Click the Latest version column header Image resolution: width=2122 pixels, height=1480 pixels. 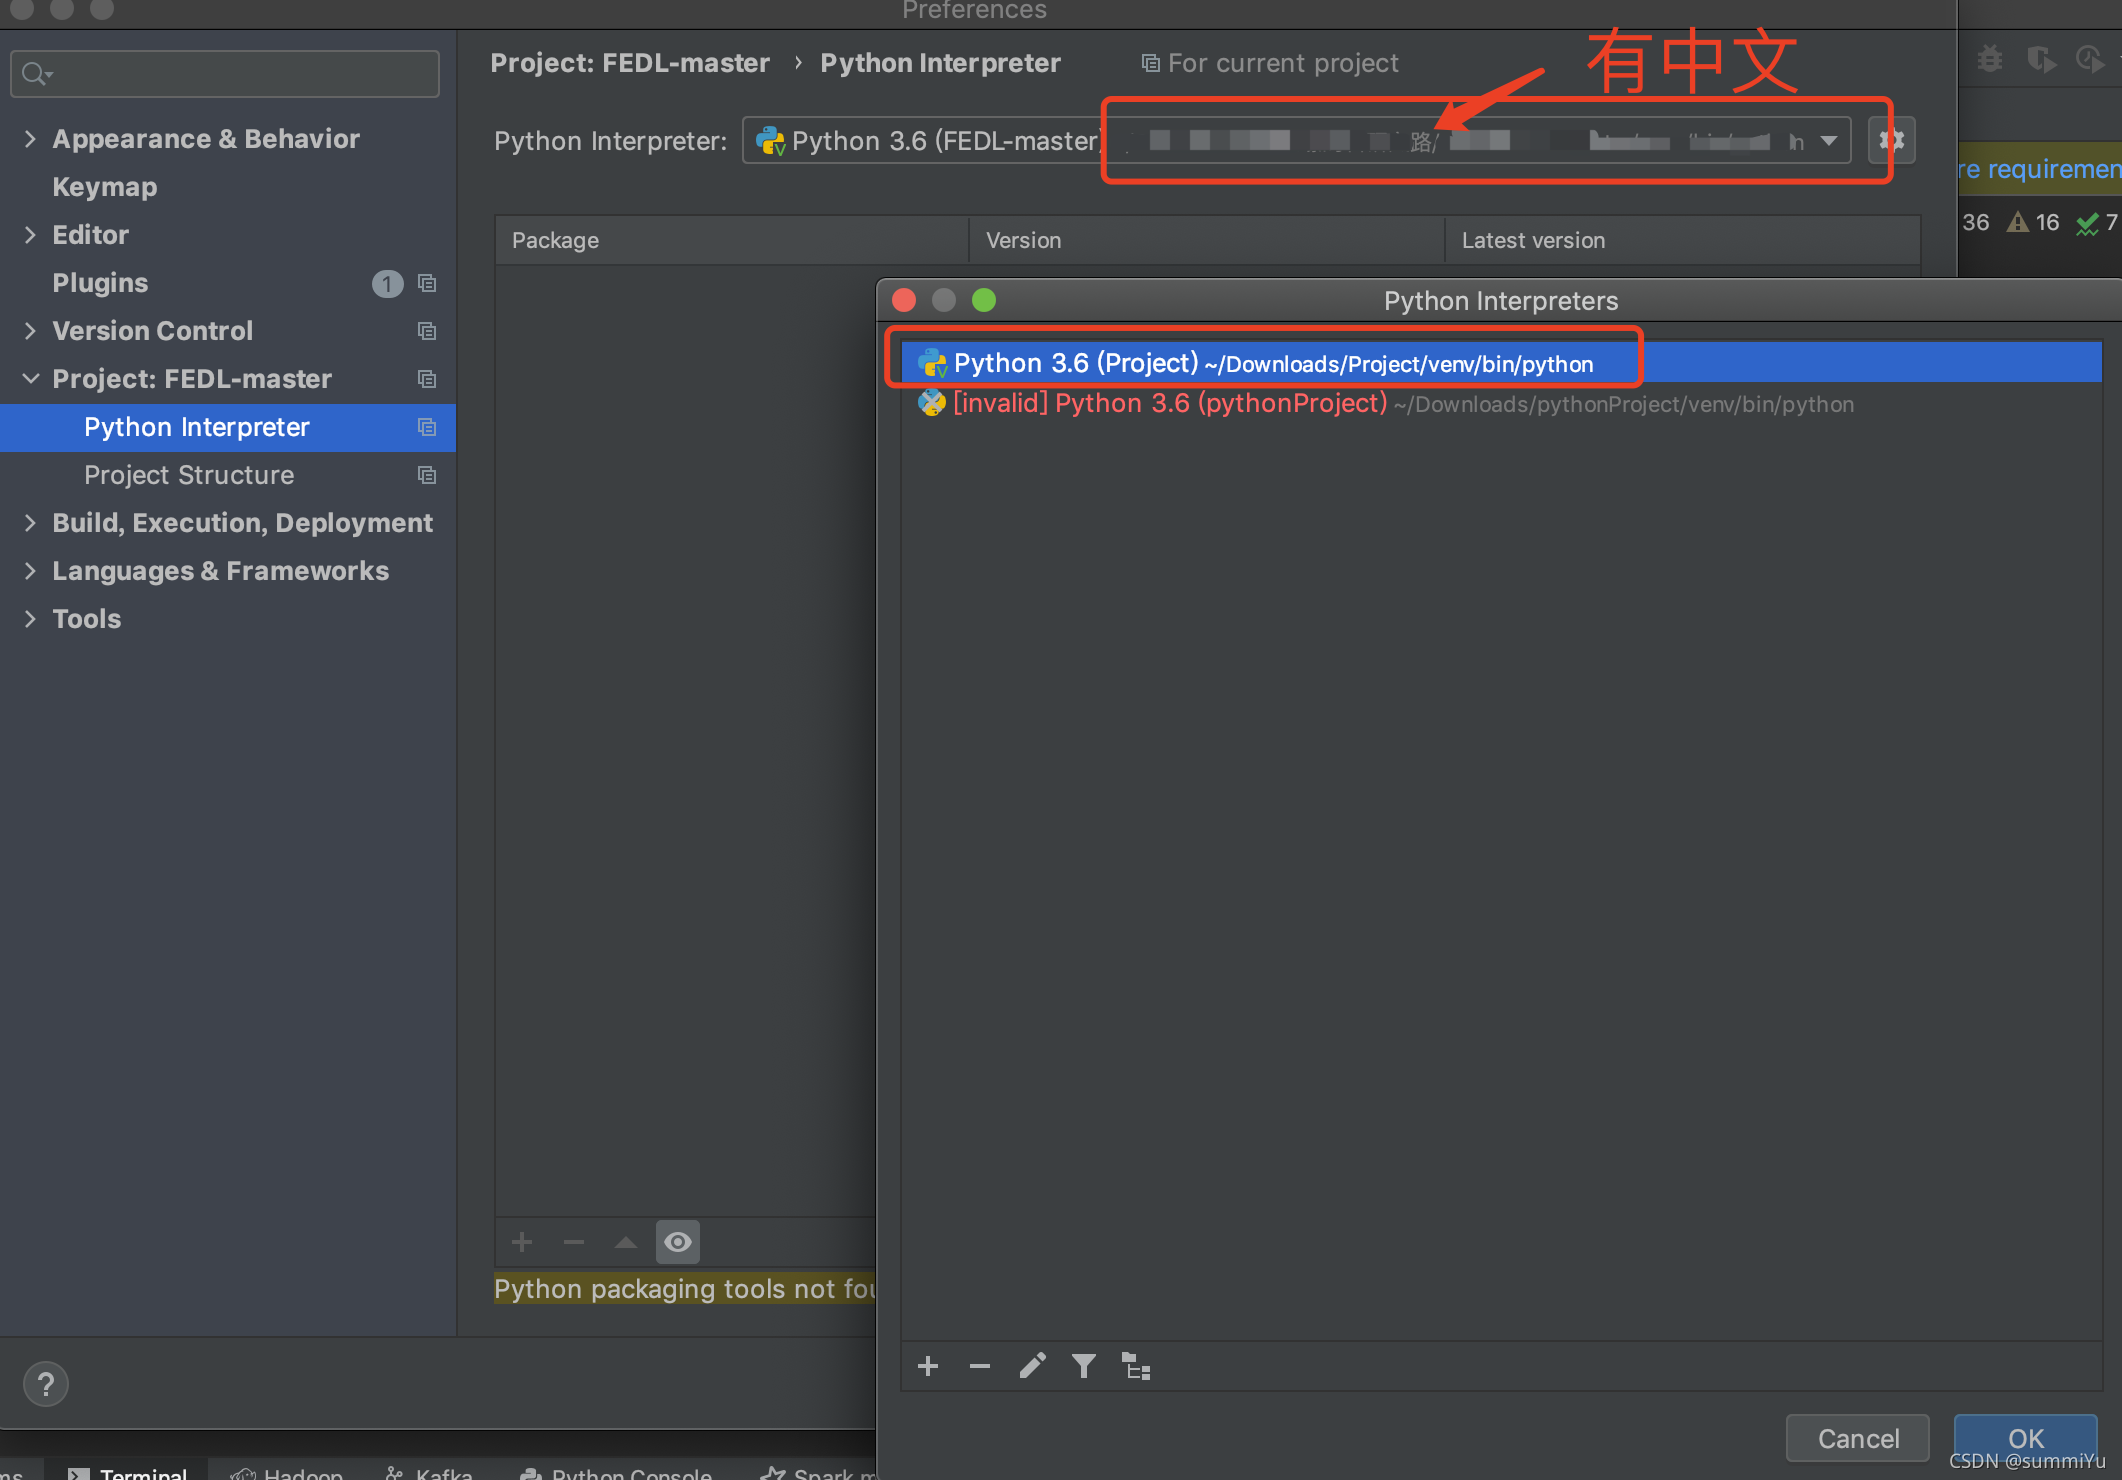coord(1682,240)
